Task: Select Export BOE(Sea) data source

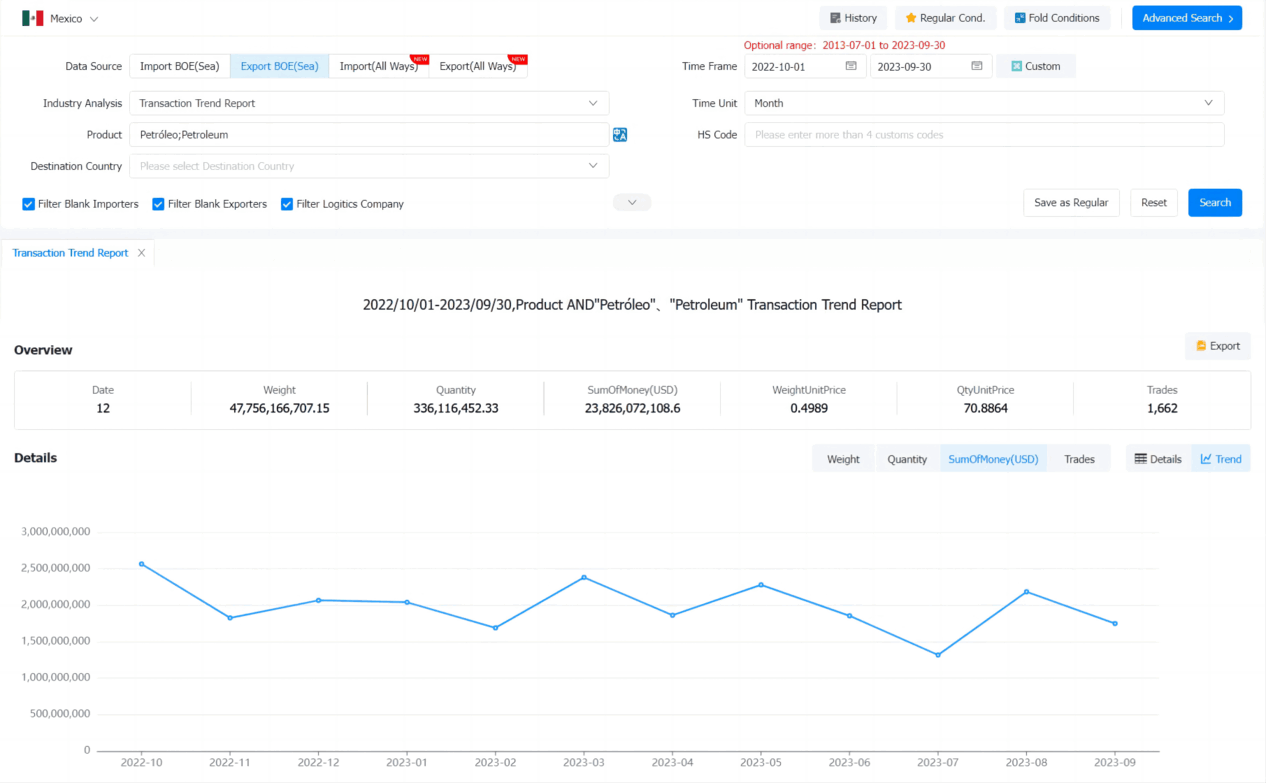Action: (280, 66)
